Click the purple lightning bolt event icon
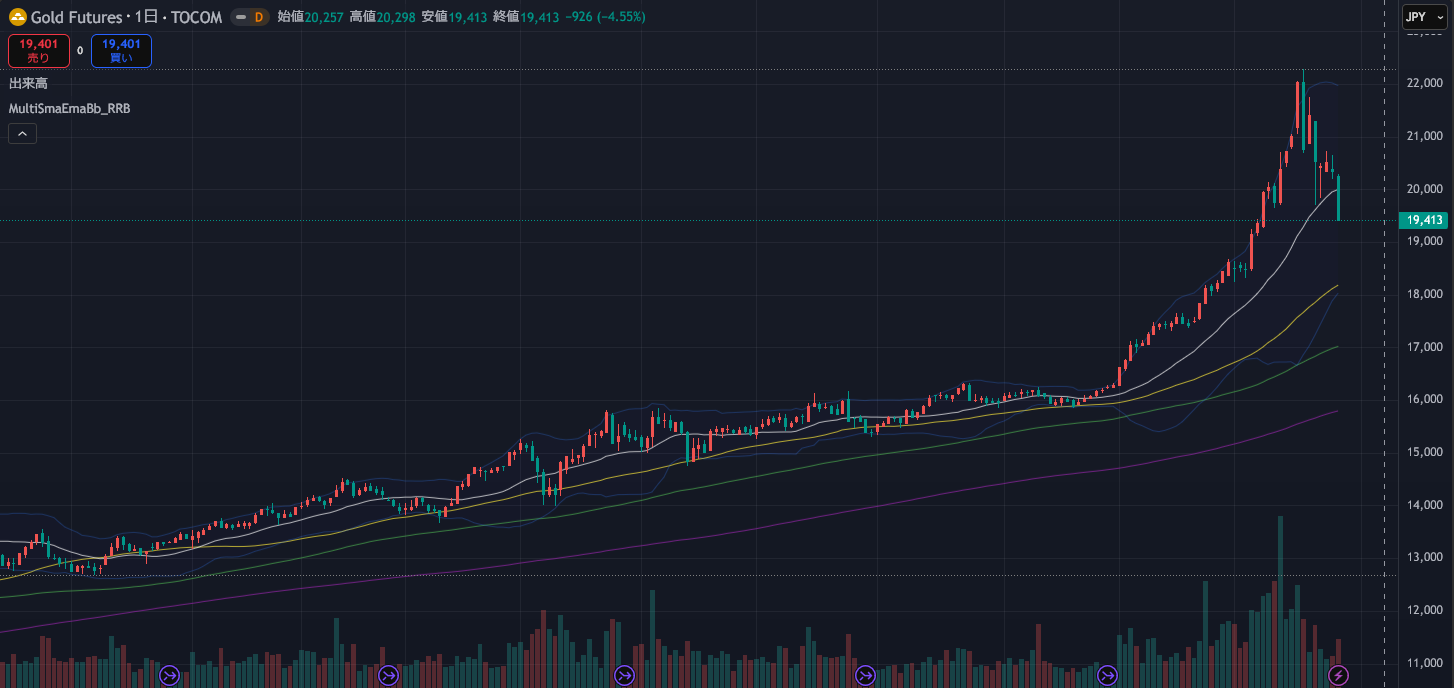Screen dimensions: 1454x688 1338,676
